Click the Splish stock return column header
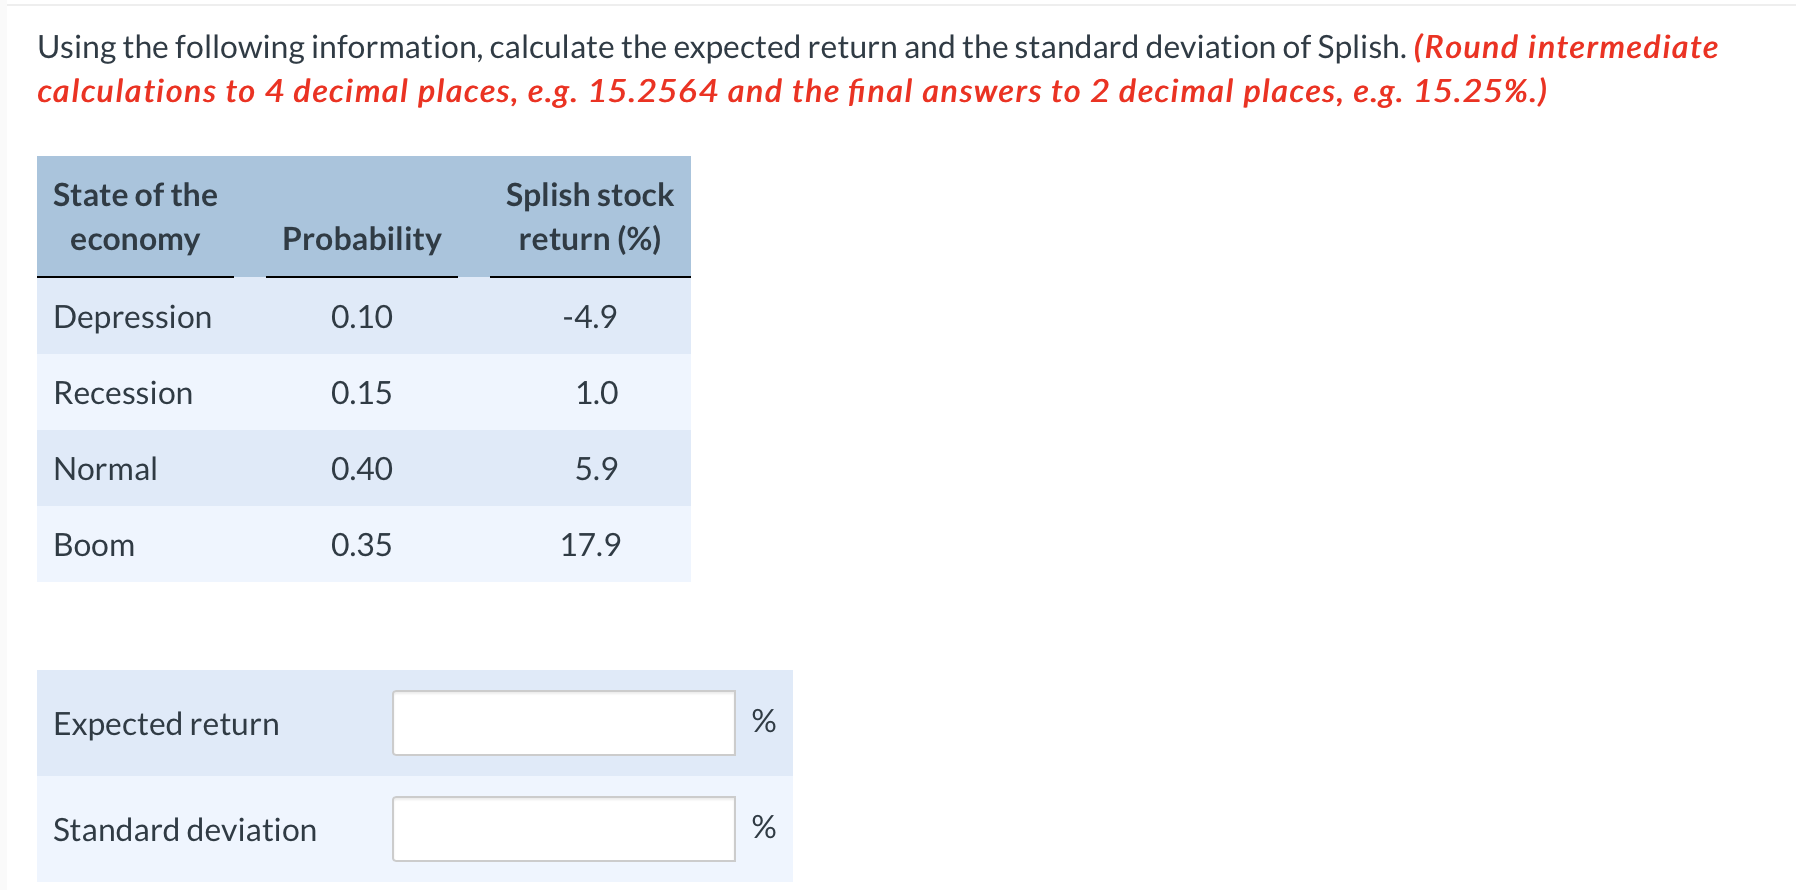 [x=590, y=217]
